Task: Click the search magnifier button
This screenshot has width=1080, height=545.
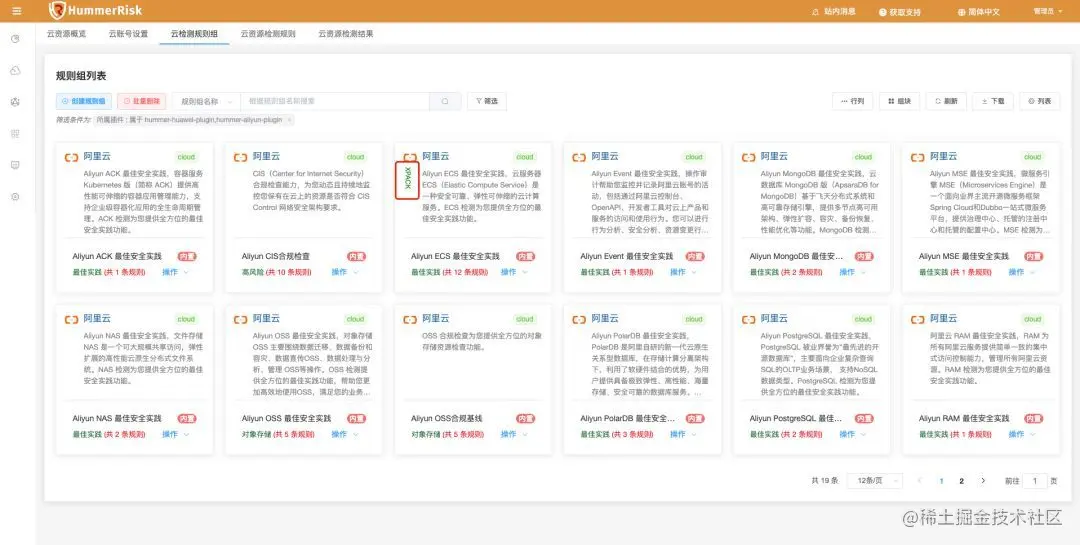Action: pyautogui.click(x=445, y=101)
